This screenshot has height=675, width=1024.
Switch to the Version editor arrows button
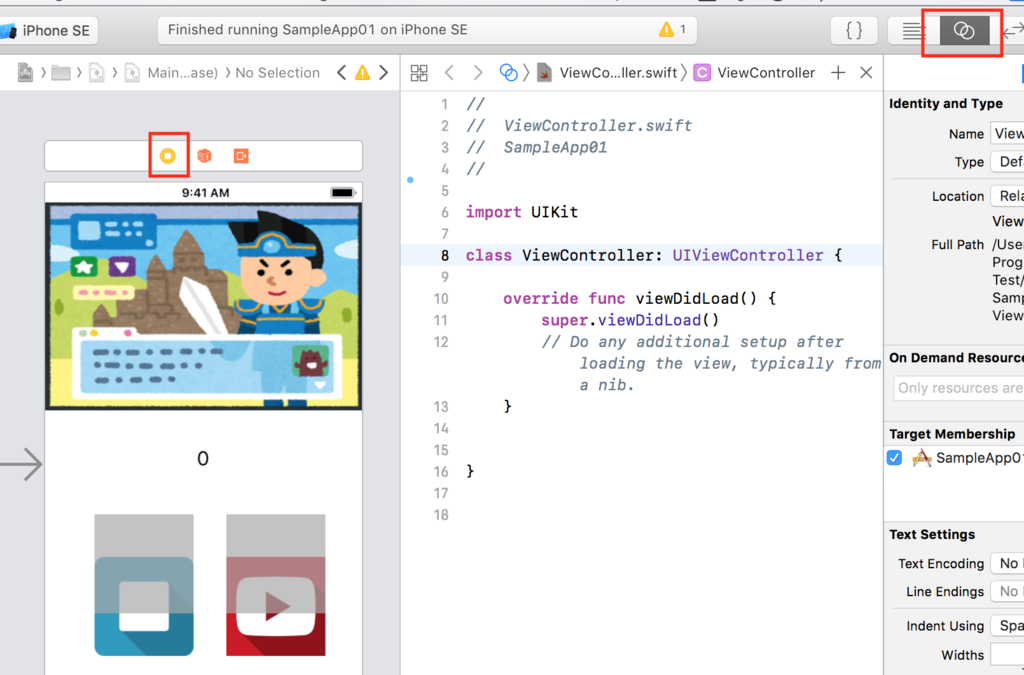coord(1012,31)
